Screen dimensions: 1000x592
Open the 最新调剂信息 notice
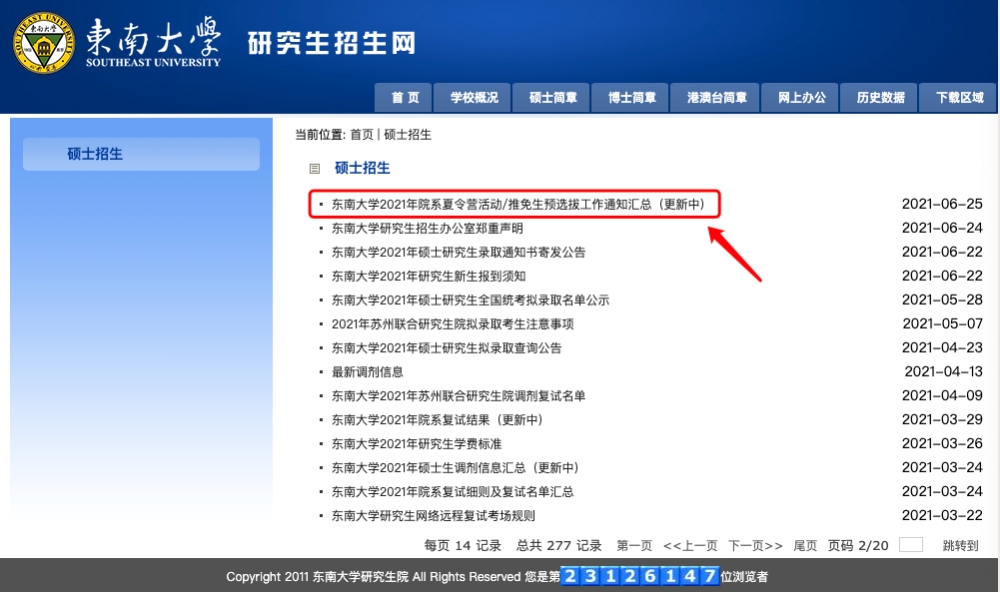367,372
